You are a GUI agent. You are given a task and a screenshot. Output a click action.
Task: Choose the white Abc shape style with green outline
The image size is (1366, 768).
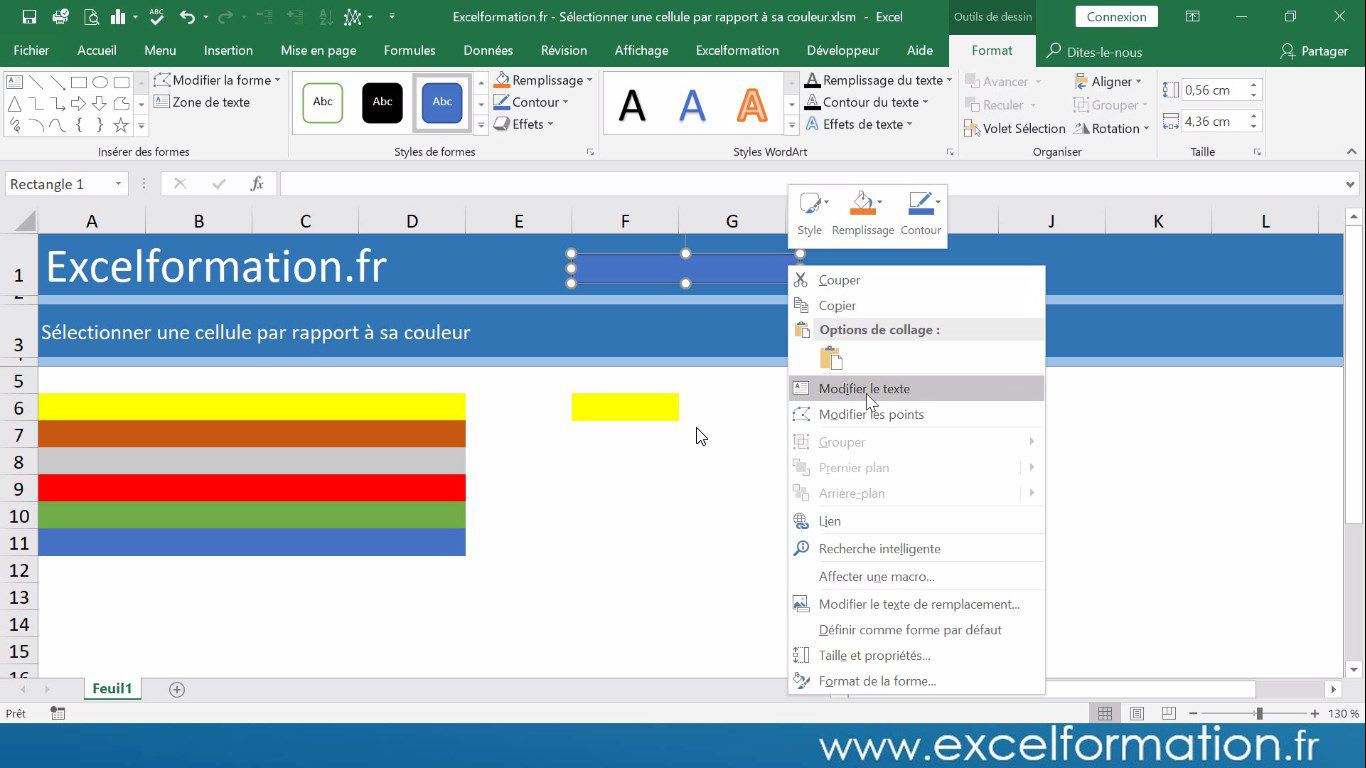[x=323, y=102]
